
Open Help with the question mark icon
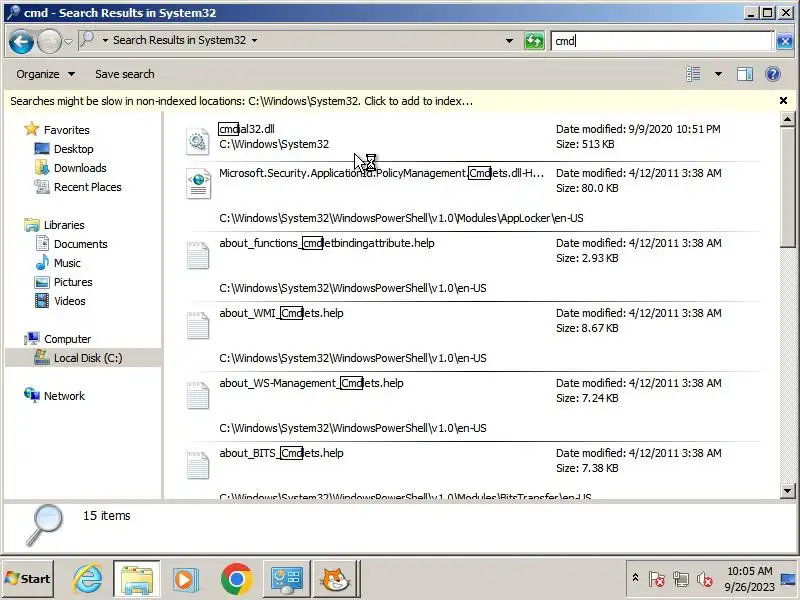tap(773, 74)
